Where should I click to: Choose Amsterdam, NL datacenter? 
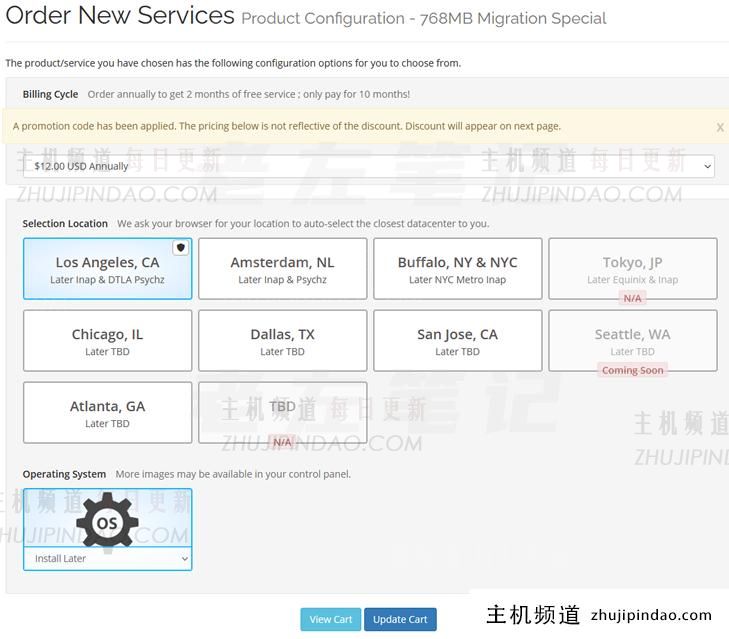282,269
